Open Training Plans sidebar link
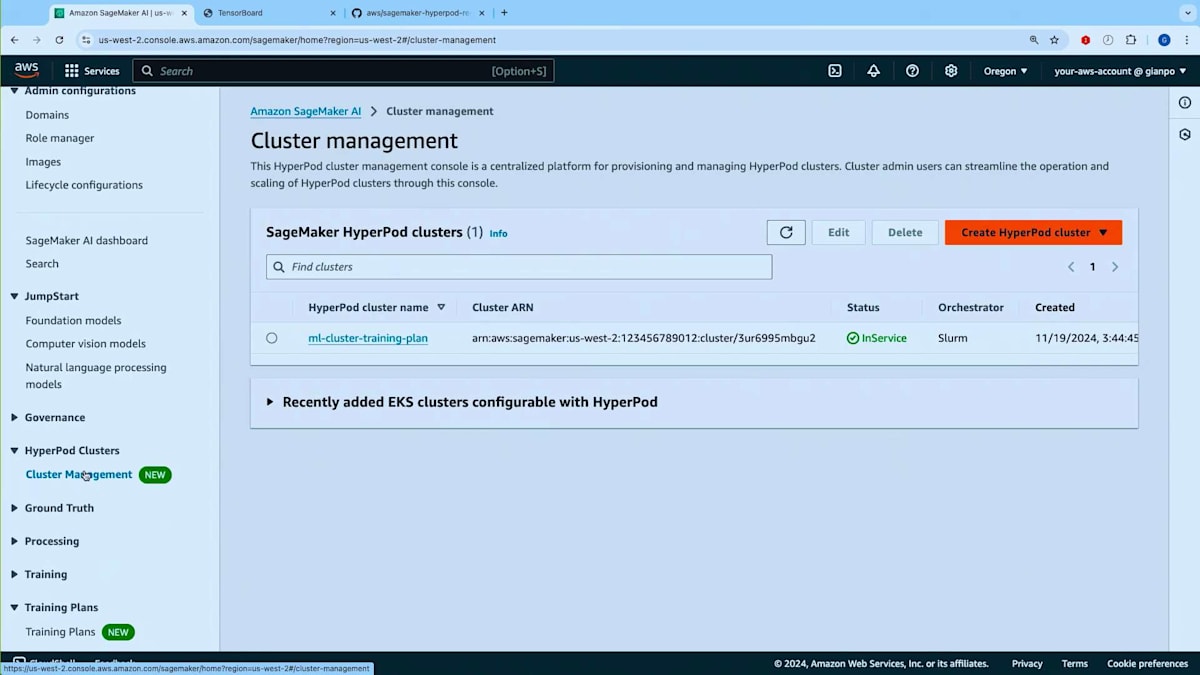The width and height of the screenshot is (1200, 675). tap(60, 632)
